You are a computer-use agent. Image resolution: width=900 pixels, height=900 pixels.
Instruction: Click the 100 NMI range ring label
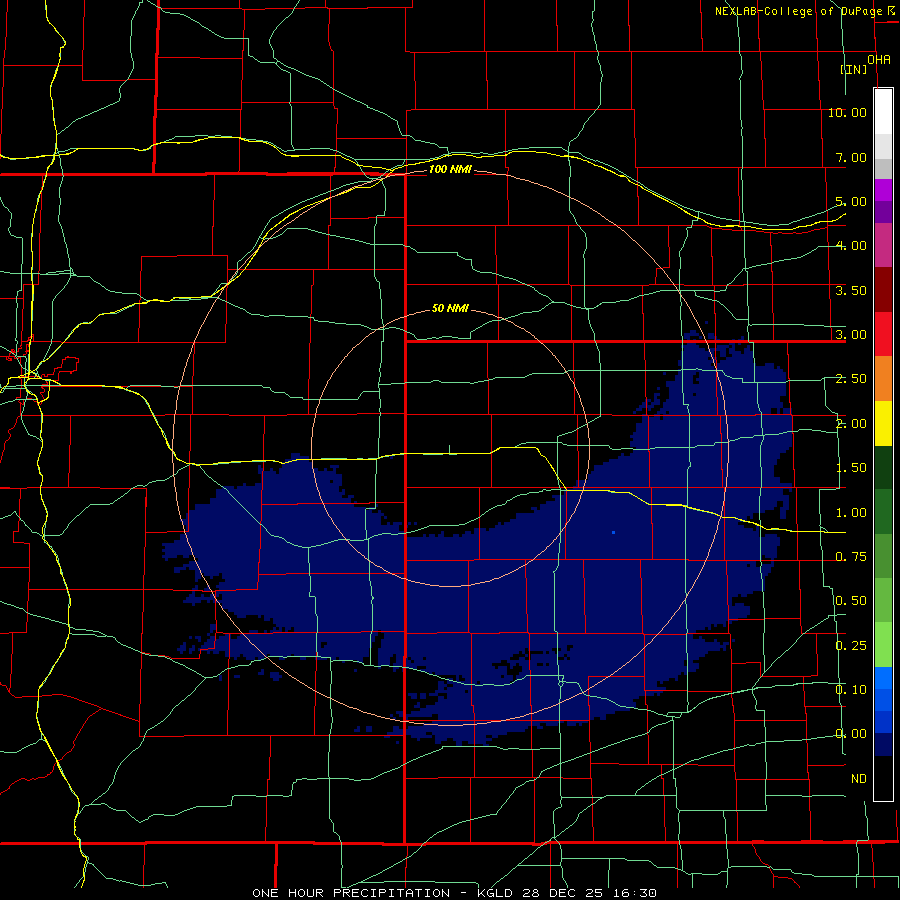pyautogui.click(x=450, y=169)
